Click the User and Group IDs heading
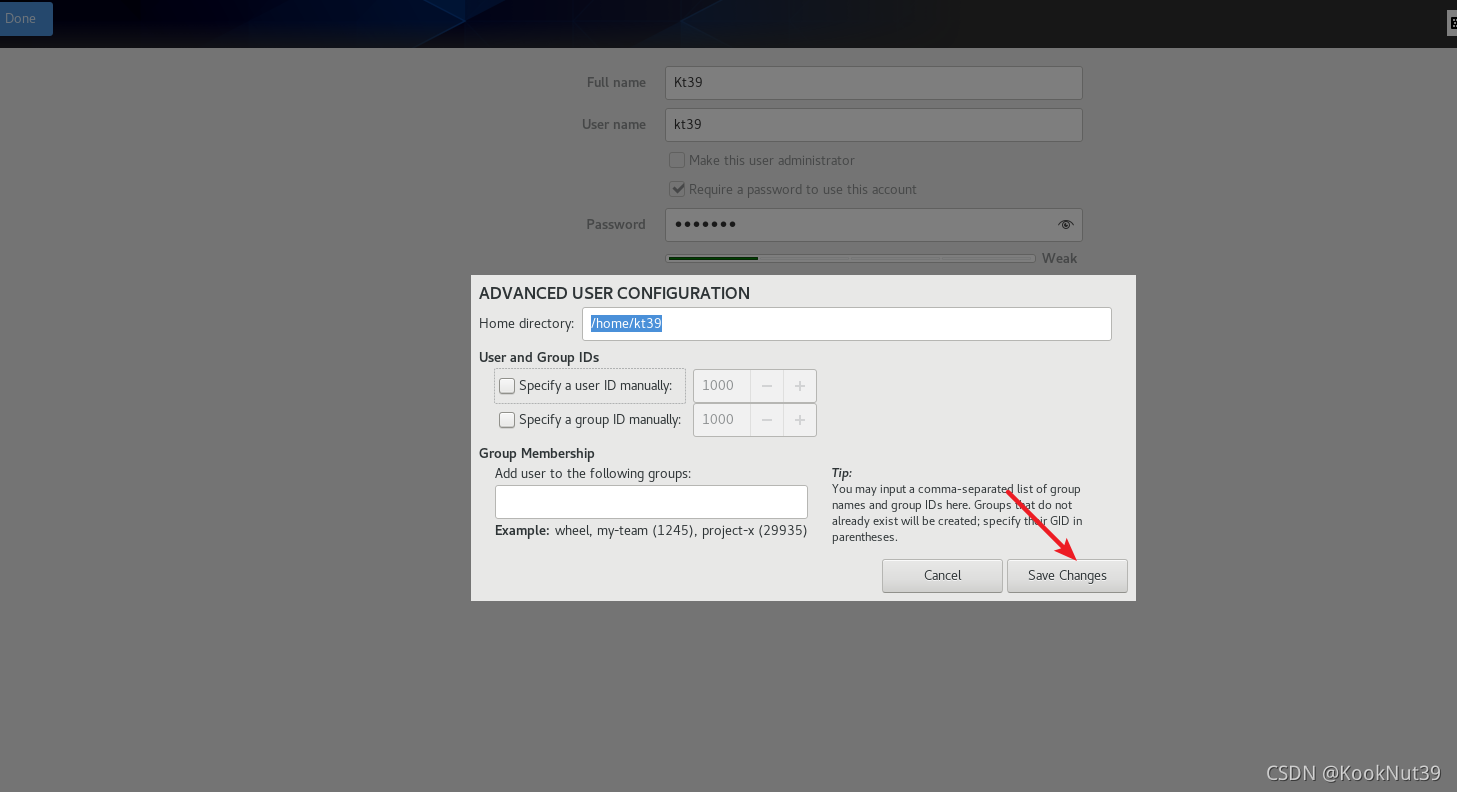The image size is (1457, 792). [x=539, y=357]
